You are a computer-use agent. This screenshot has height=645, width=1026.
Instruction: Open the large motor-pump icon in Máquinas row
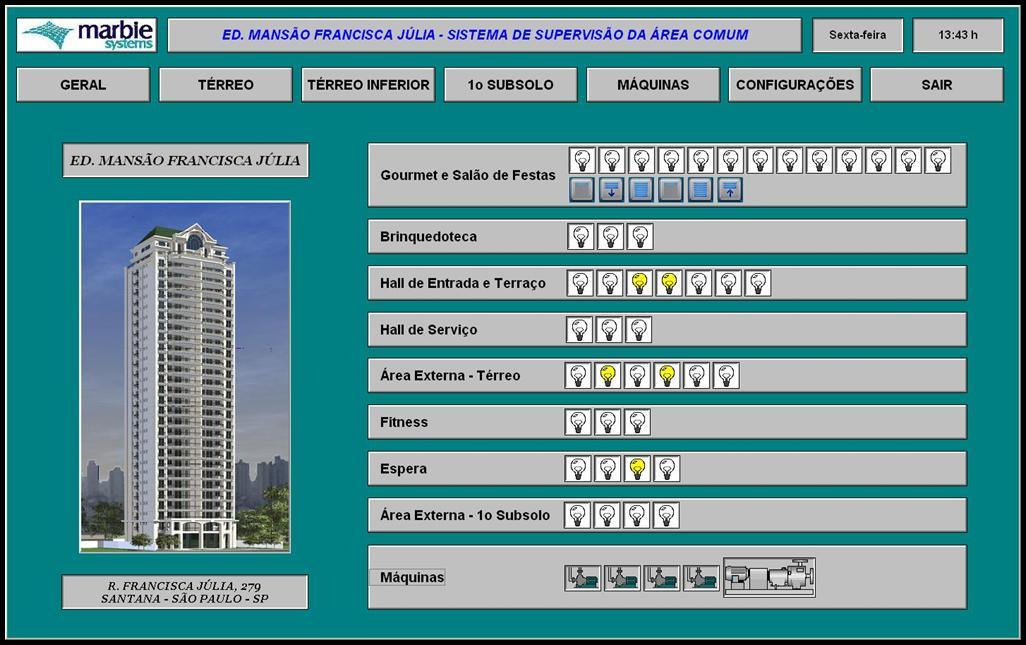click(770, 577)
